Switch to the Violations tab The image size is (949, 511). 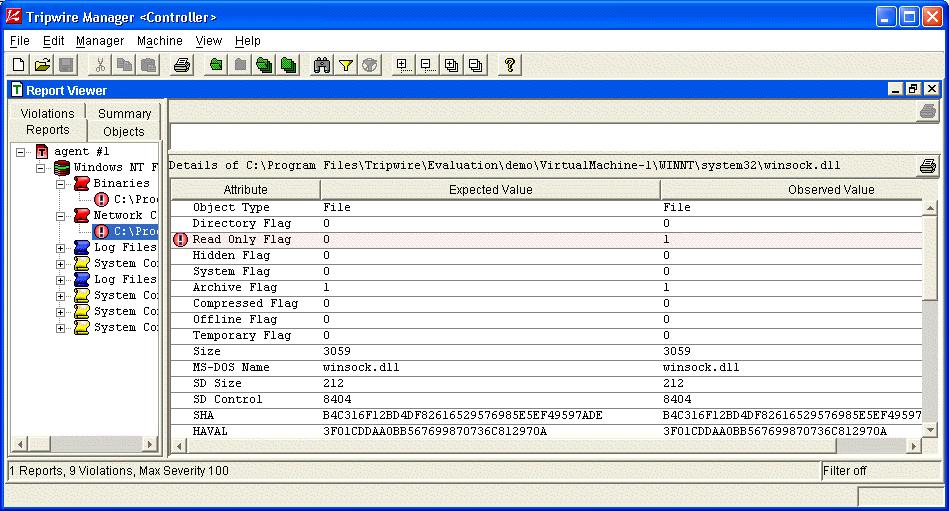[47, 113]
